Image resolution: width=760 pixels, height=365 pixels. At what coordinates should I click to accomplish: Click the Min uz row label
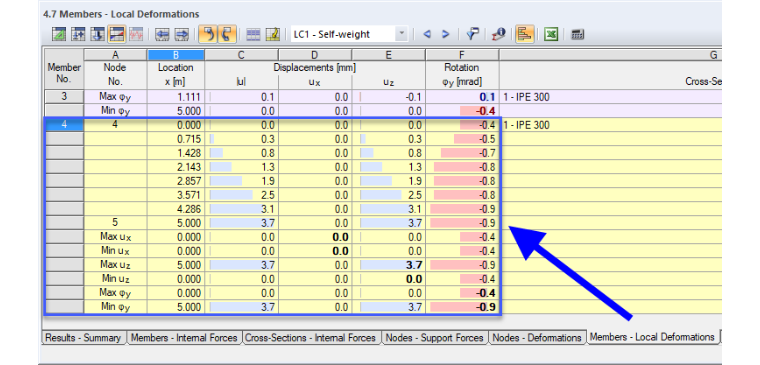pyautogui.click(x=115, y=279)
